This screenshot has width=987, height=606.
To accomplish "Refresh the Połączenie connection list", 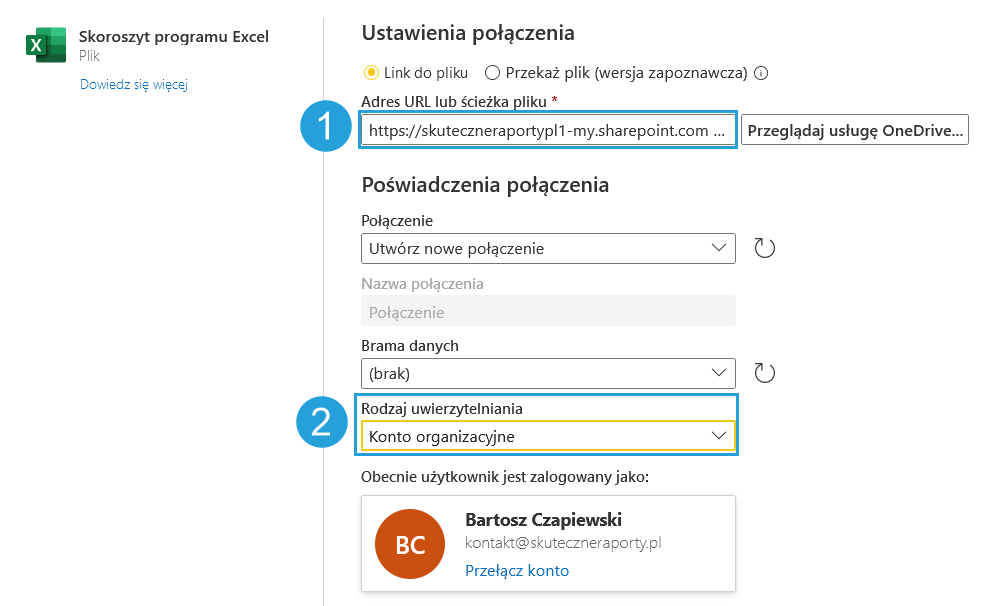I will pyautogui.click(x=765, y=248).
